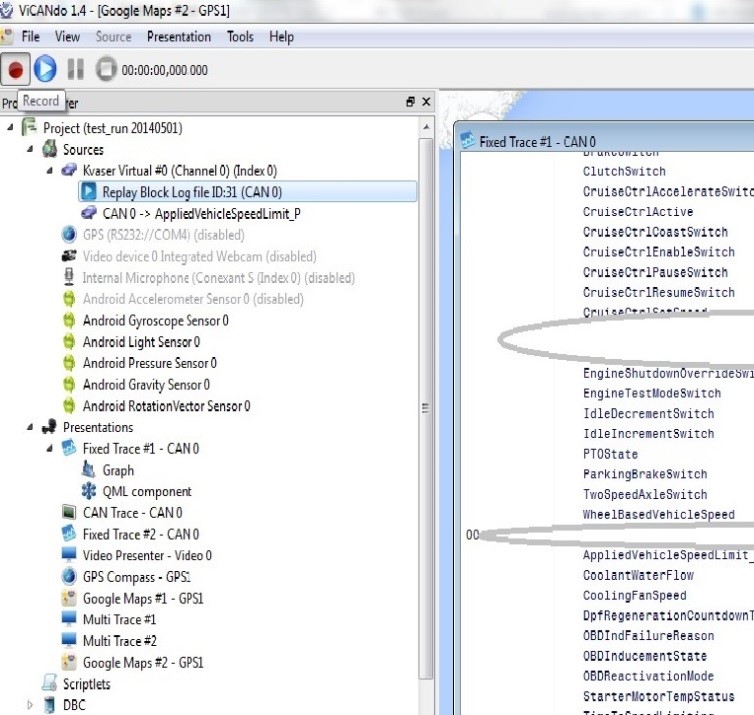The height and width of the screenshot is (715, 754).
Task: Click the OBDInducementState signal
Action: (645, 656)
